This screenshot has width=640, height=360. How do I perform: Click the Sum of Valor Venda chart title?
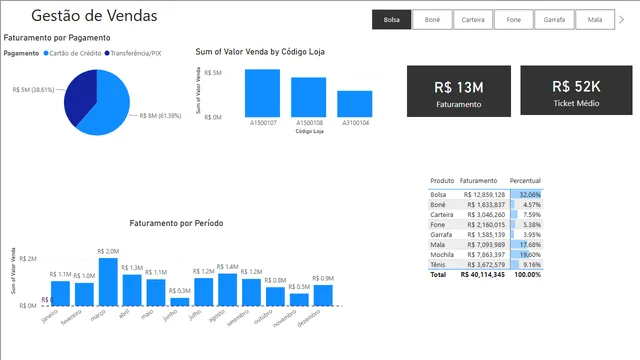[x=260, y=52]
